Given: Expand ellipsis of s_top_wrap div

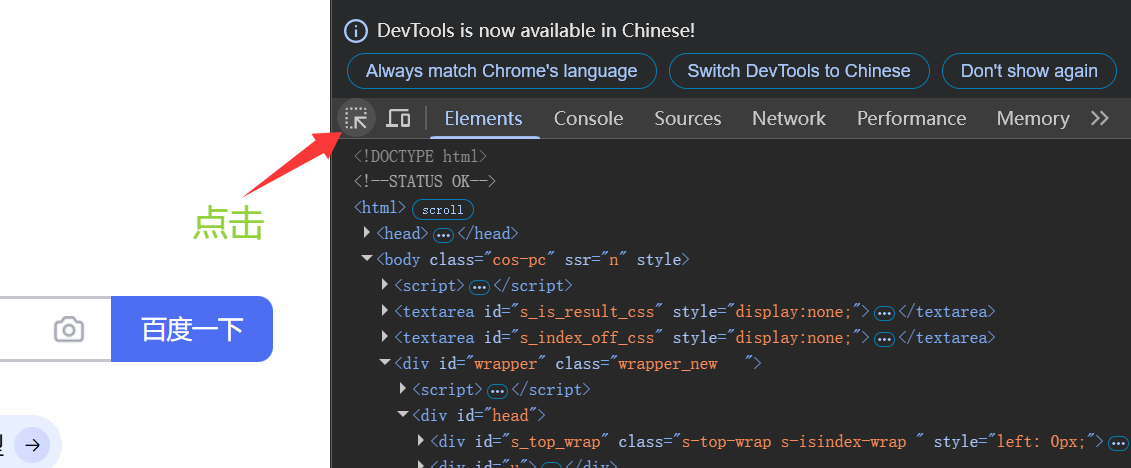Looking at the screenshot, I should pos(1117,443).
